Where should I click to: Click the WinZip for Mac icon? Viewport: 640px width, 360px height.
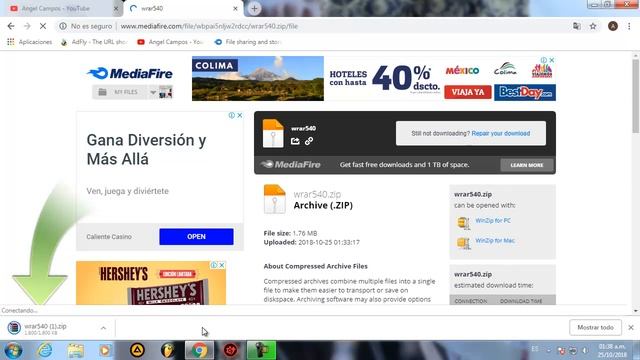(x=463, y=243)
